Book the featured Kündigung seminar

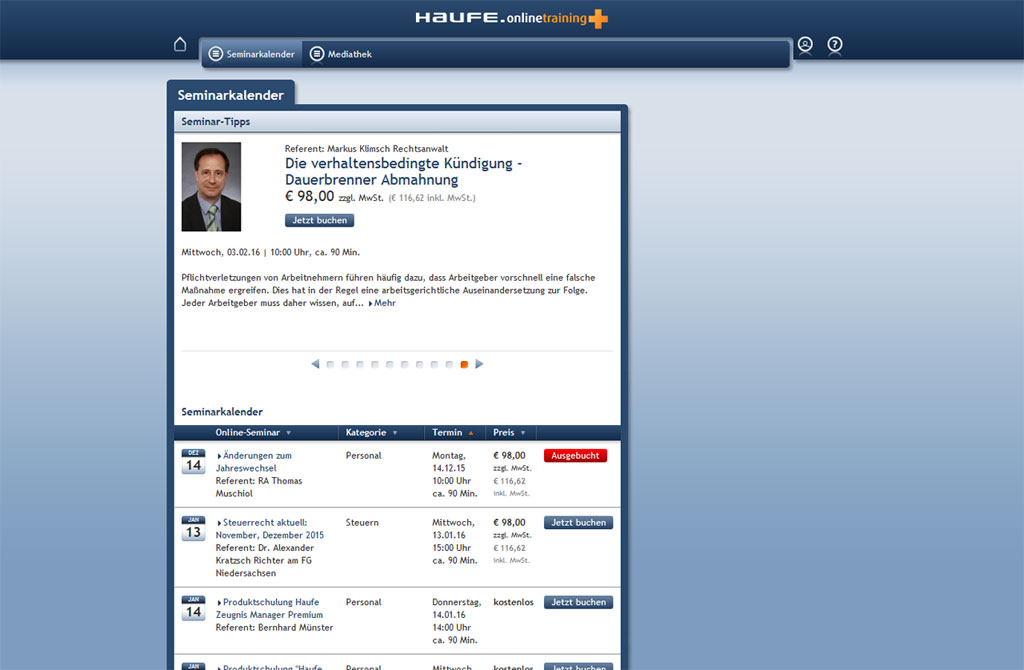319,220
